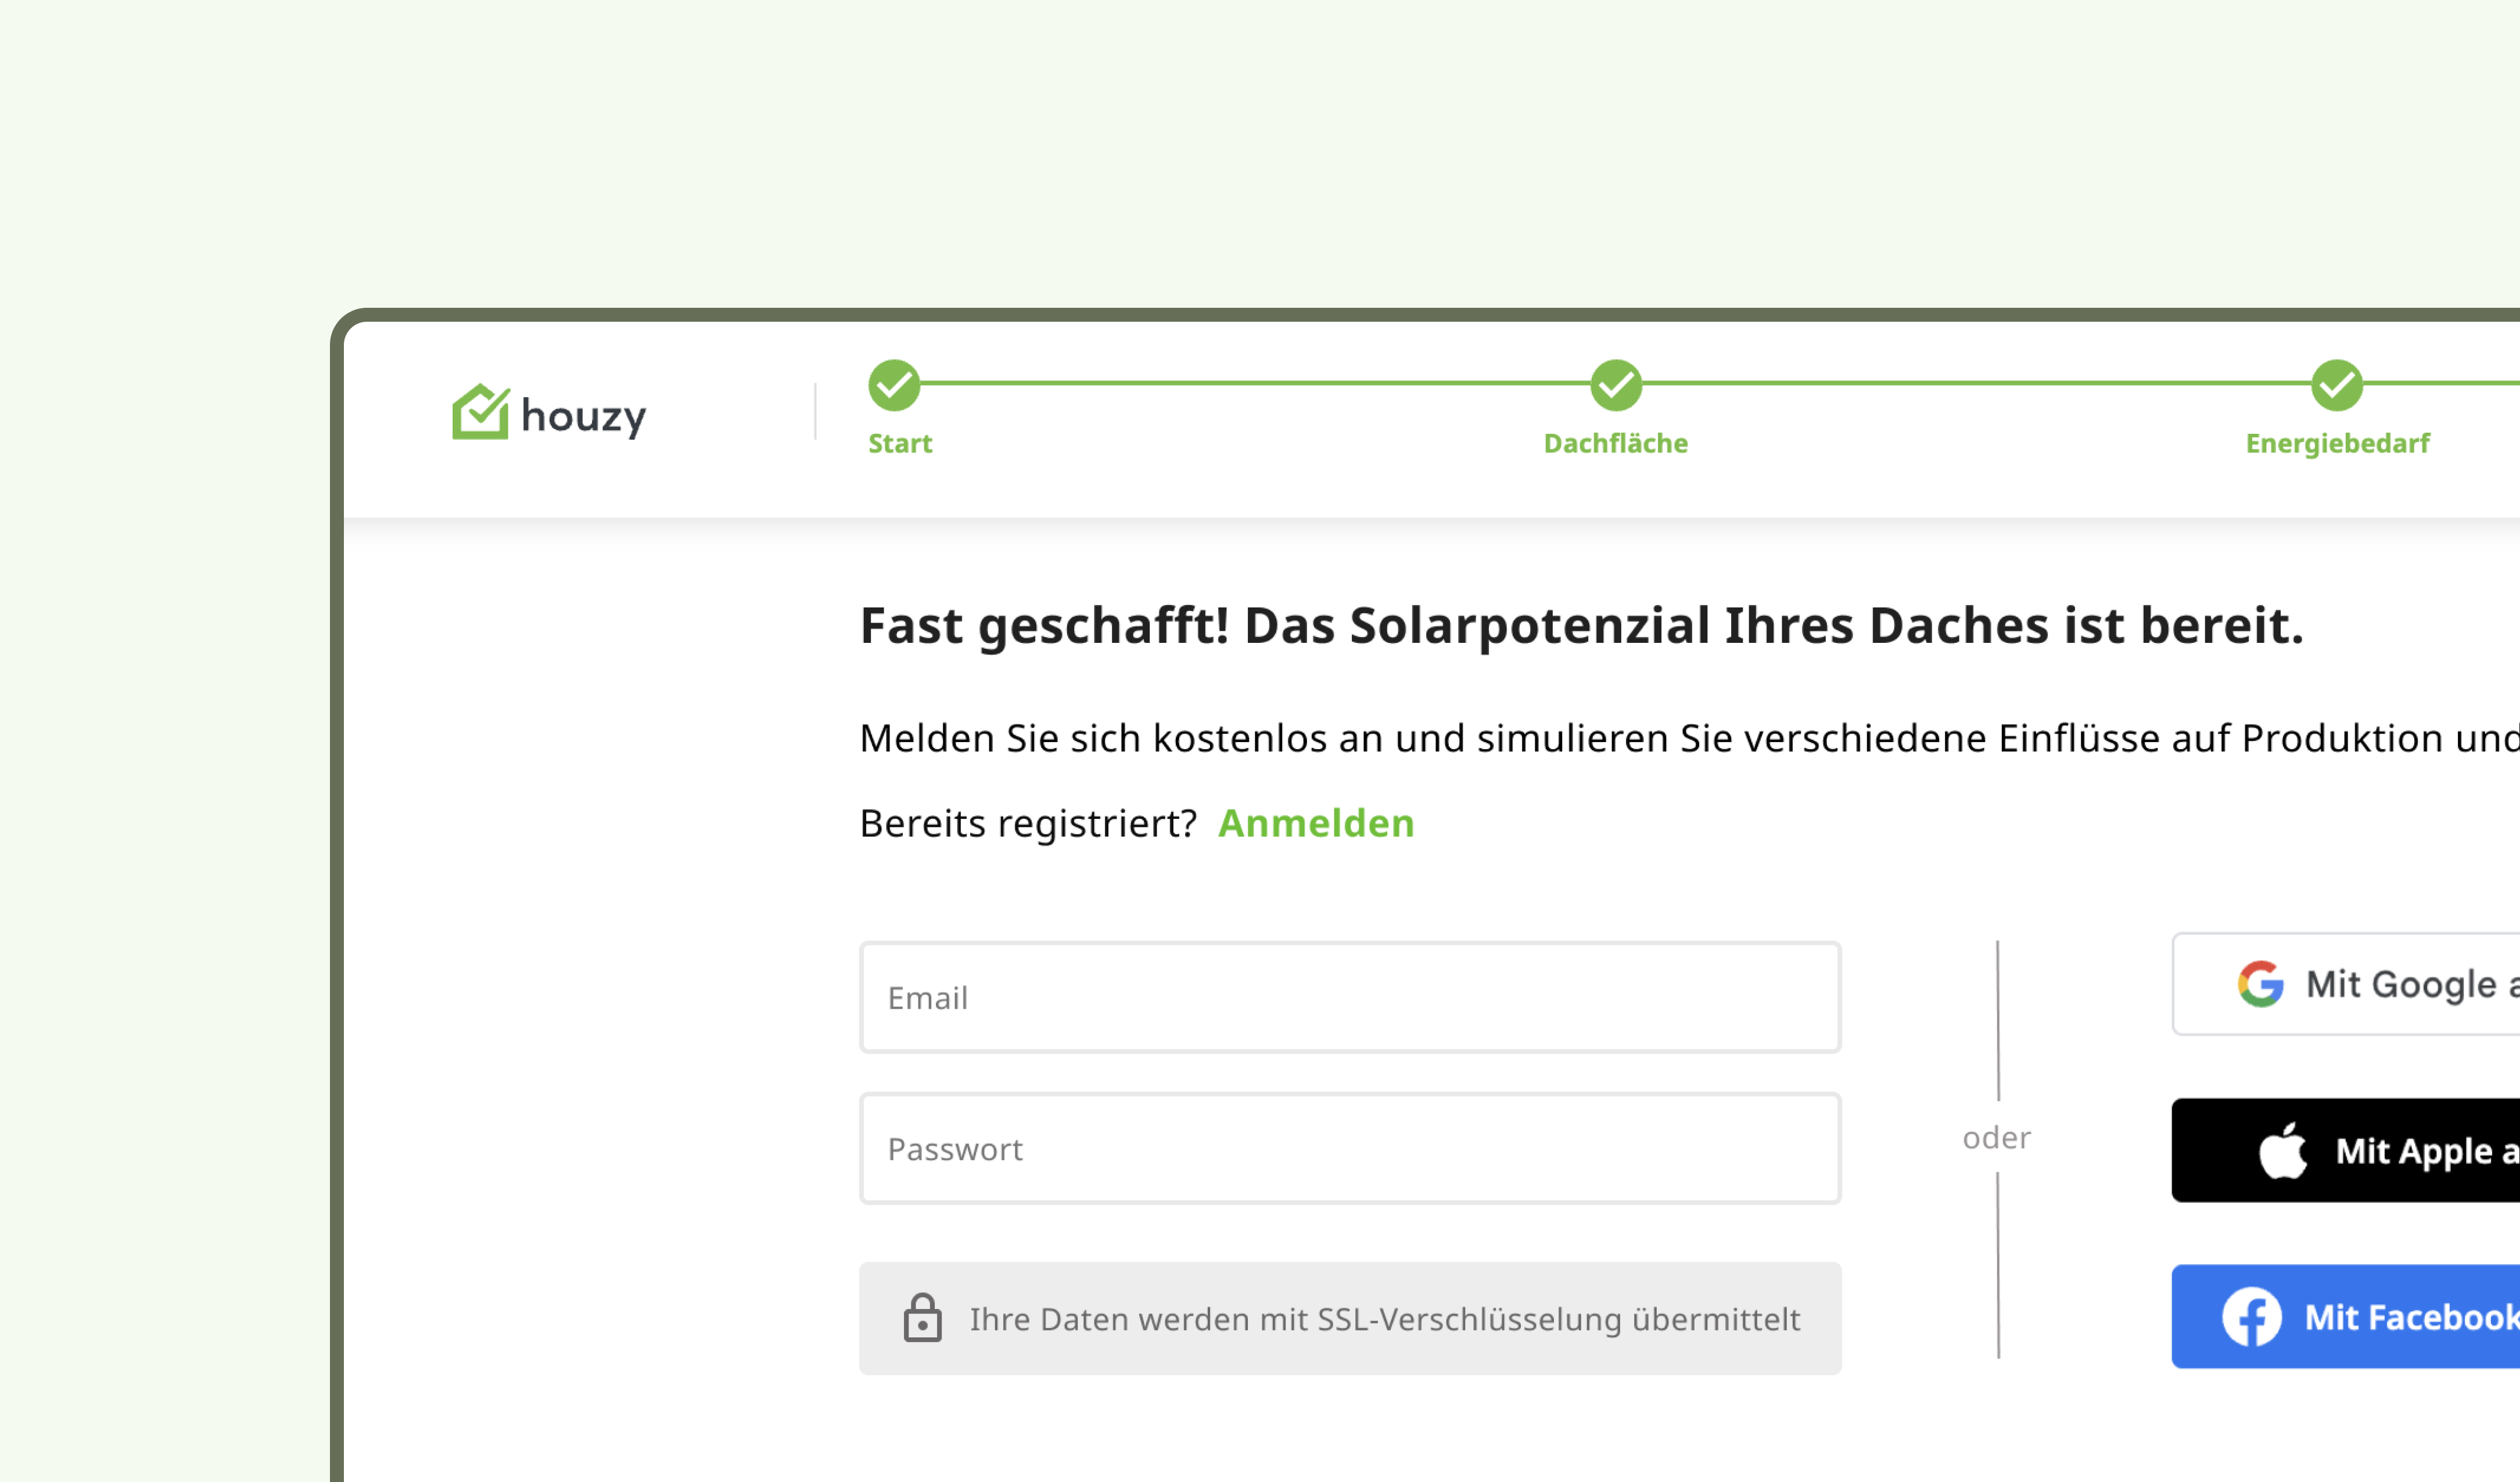
Task: Select the Energiebedarf step label
Action: point(2337,443)
